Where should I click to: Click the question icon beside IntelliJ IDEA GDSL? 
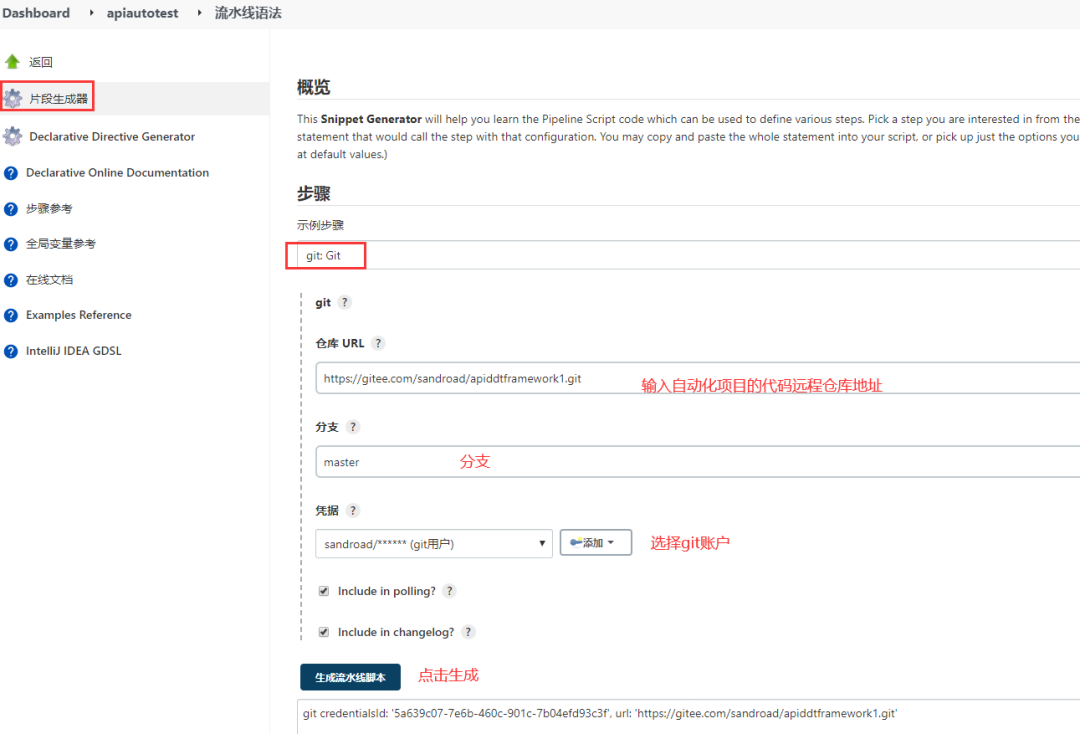click(x=11, y=351)
